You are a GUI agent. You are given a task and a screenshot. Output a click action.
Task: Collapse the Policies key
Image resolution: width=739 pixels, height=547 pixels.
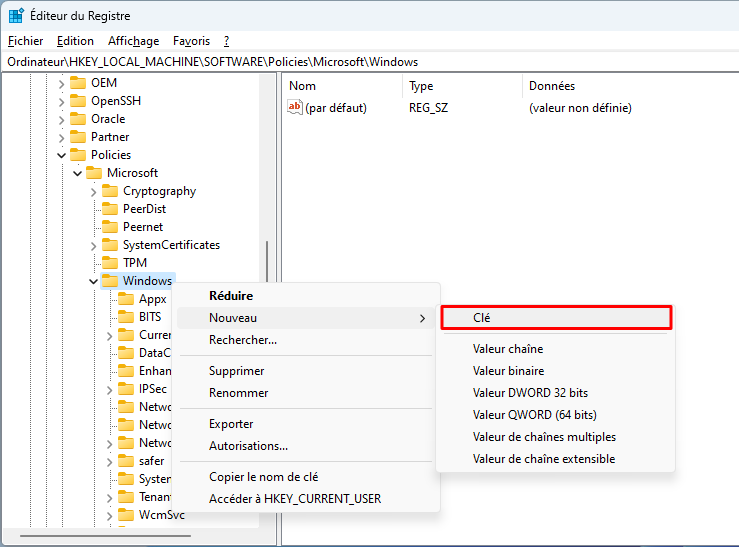pos(61,155)
